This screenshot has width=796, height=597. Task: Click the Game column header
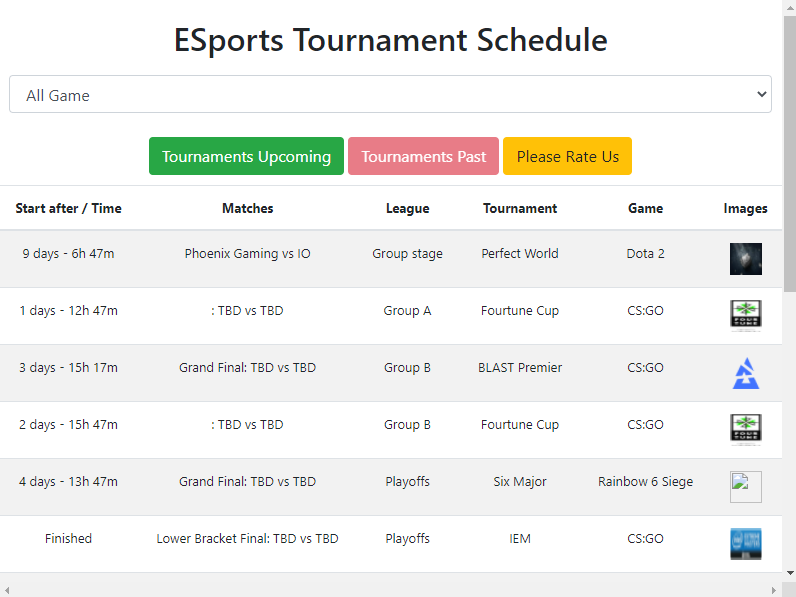point(645,209)
